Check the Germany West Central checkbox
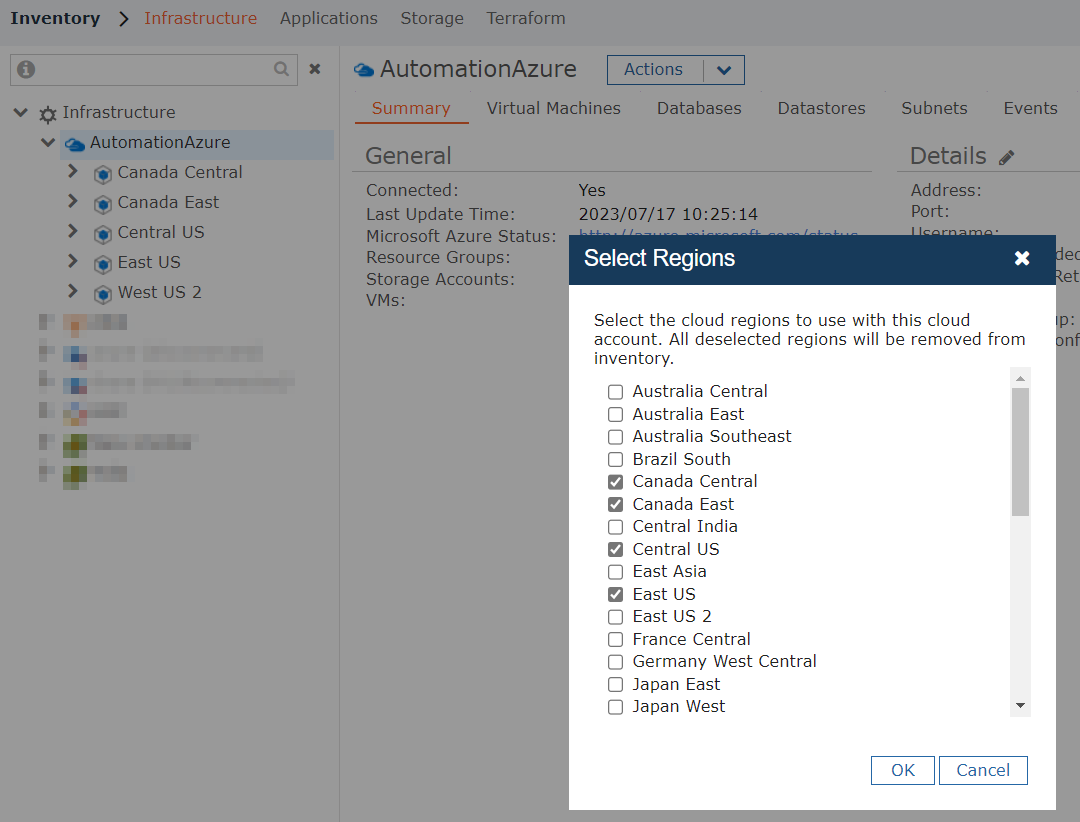The image size is (1080, 822). (x=615, y=662)
